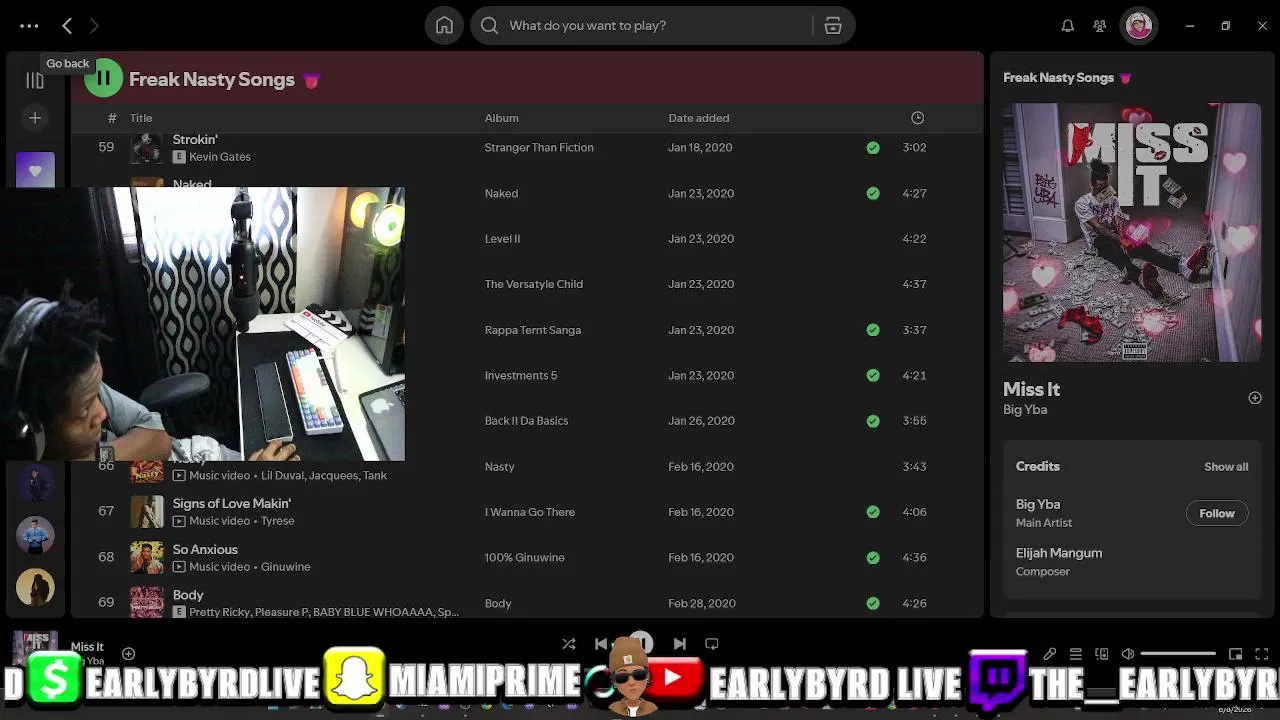Toggle liked checkmark on Rappa Ternt Sanga row
Viewport: 1280px width, 720px height.
pyautogui.click(x=873, y=330)
